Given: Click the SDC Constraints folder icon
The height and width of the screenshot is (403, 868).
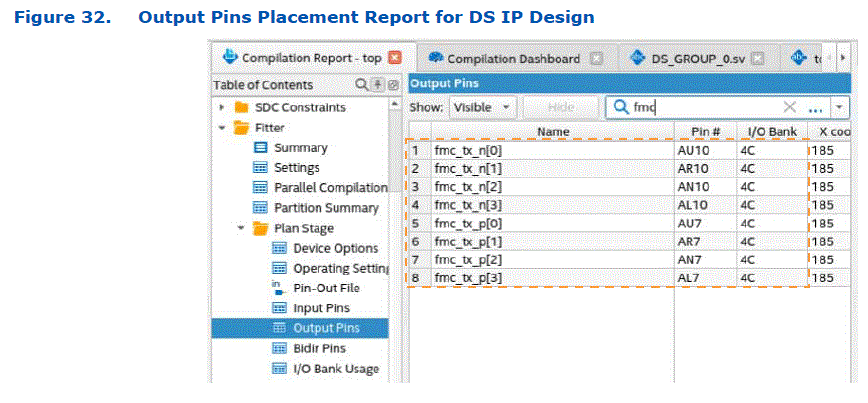Looking at the screenshot, I should [x=241, y=107].
